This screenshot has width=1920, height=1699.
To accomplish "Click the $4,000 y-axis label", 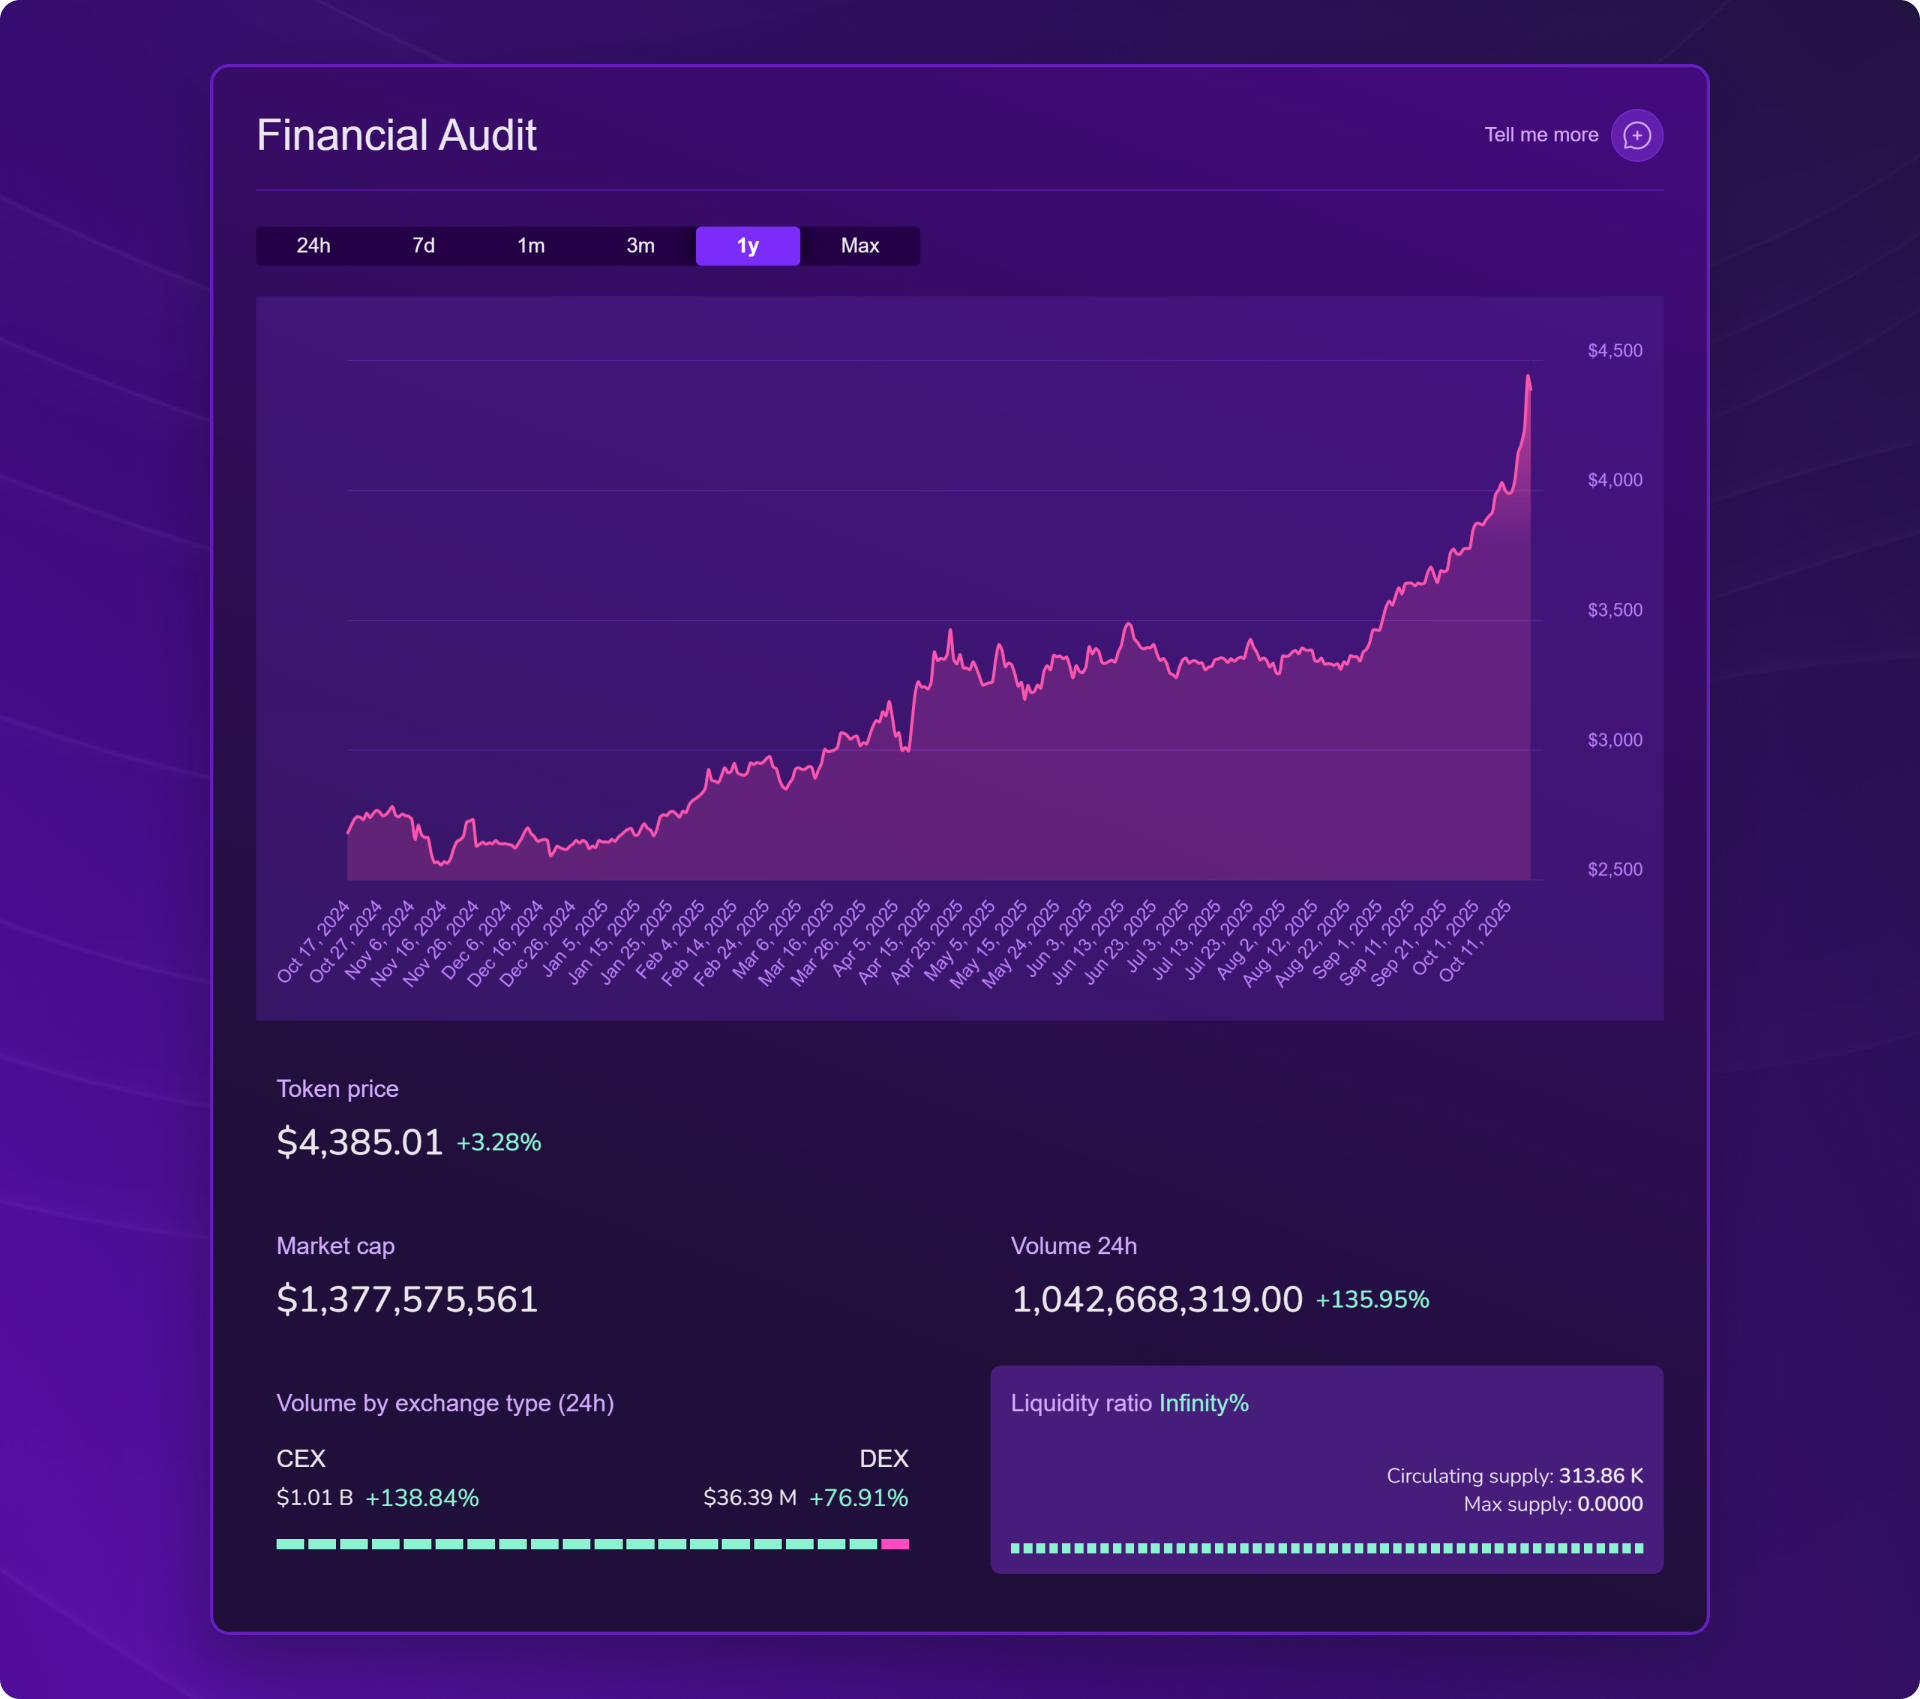I will tap(1614, 480).
